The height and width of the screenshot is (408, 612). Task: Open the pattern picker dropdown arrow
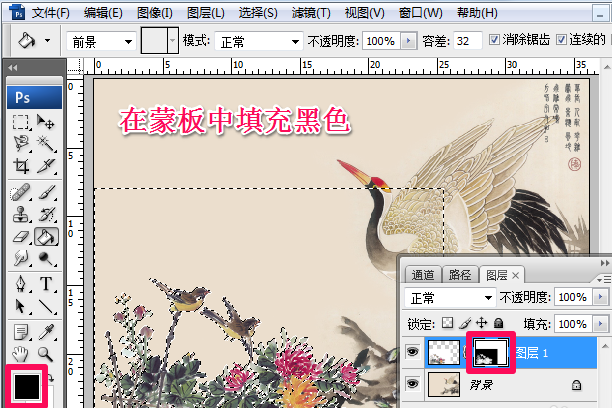[x=173, y=40]
